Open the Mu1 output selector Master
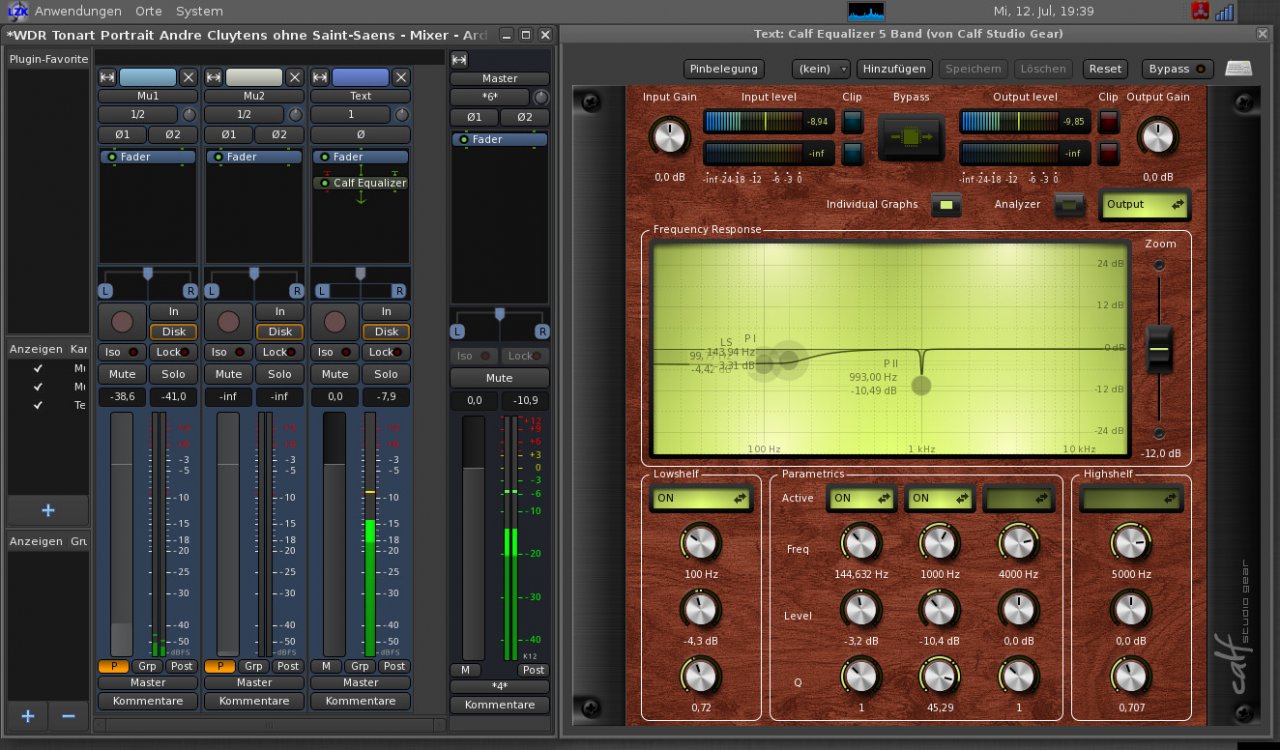 pyautogui.click(x=148, y=683)
